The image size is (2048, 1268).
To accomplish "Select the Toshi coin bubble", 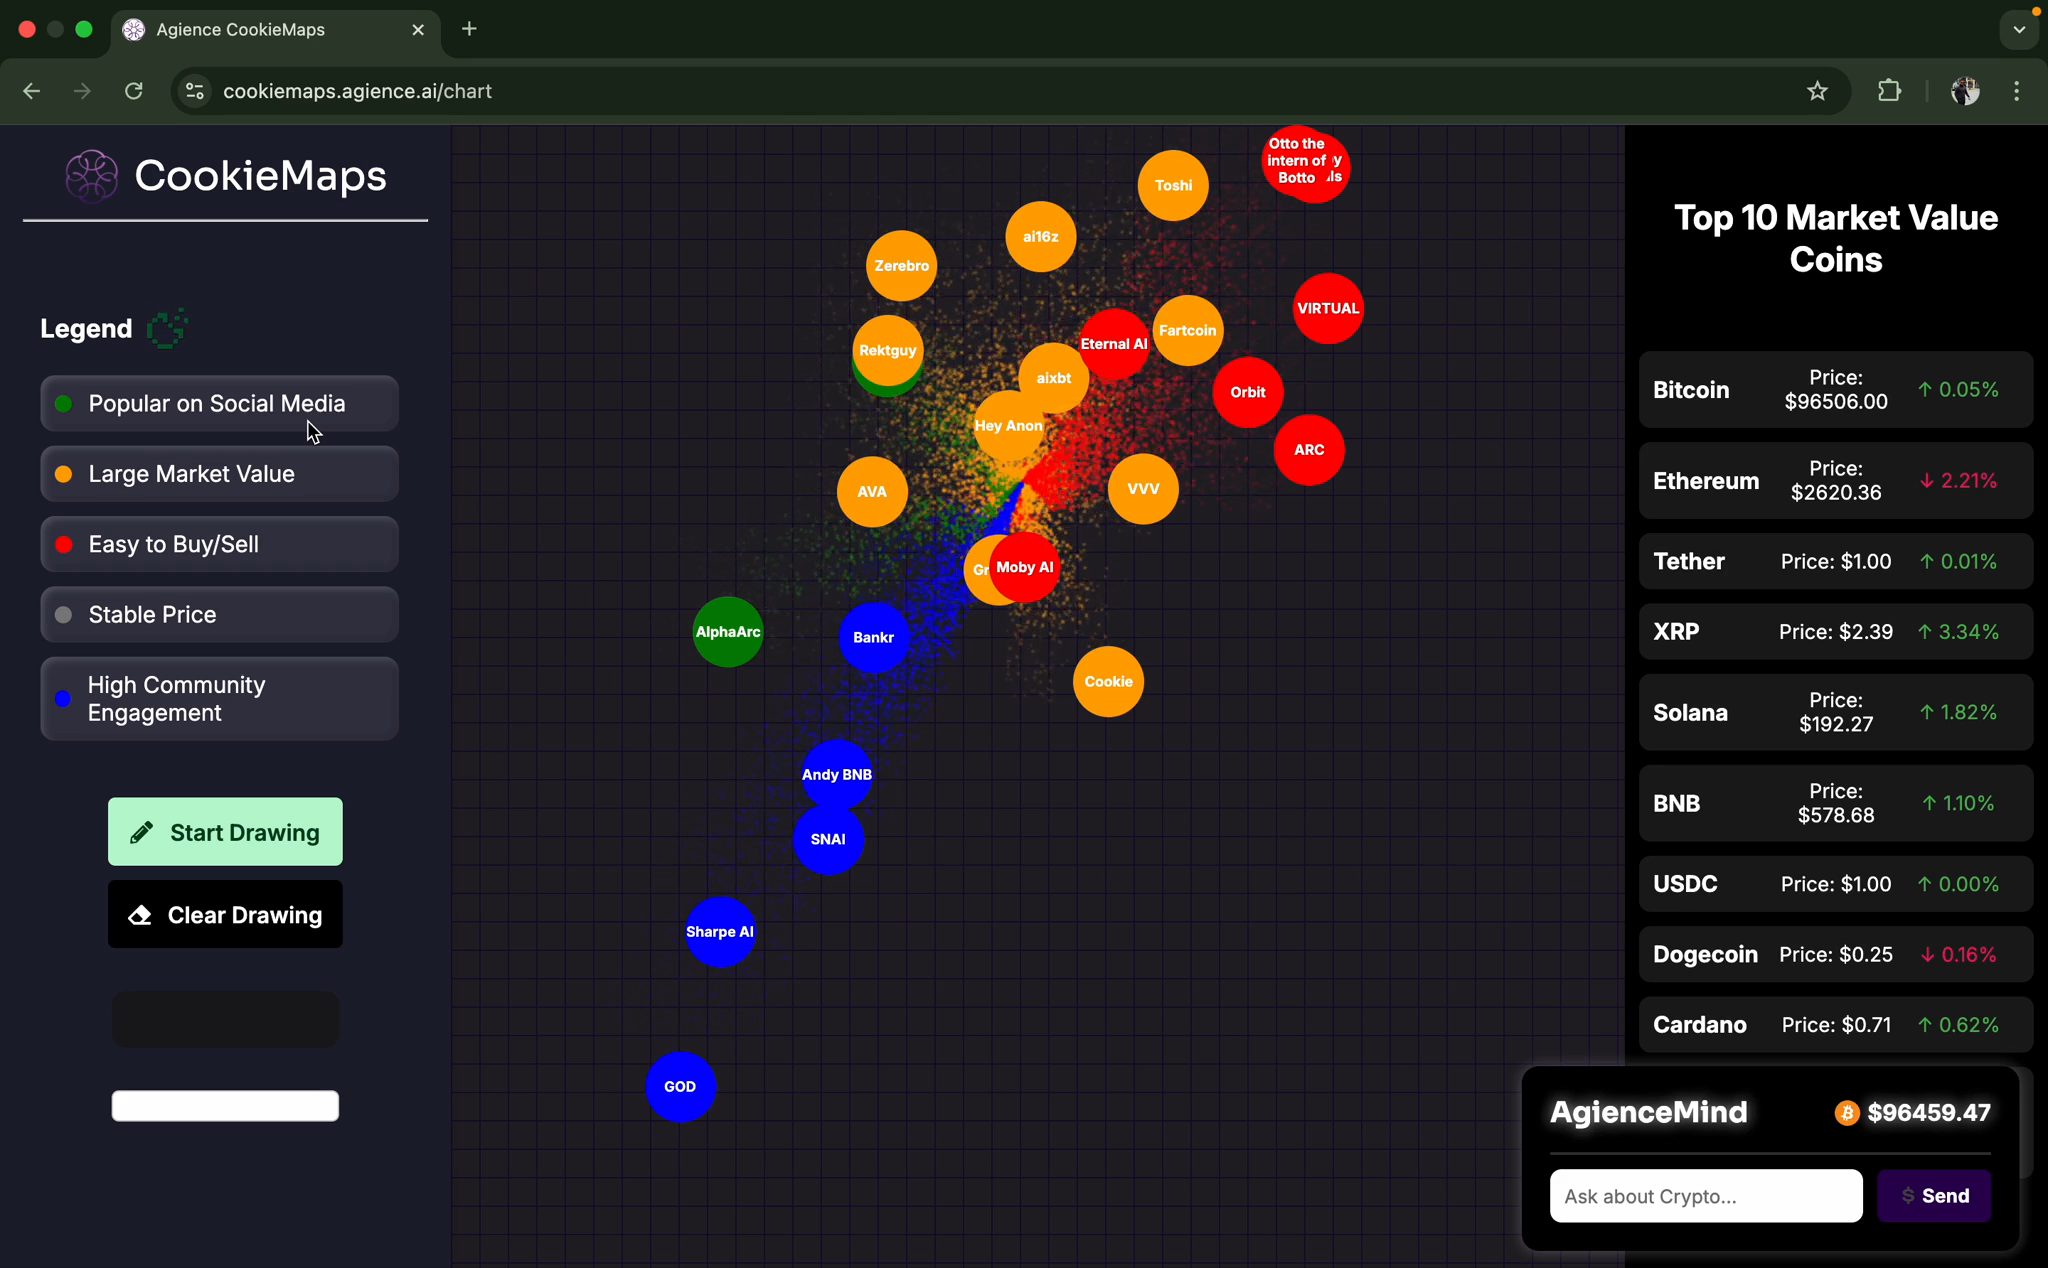I will (x=1173, y=185).
